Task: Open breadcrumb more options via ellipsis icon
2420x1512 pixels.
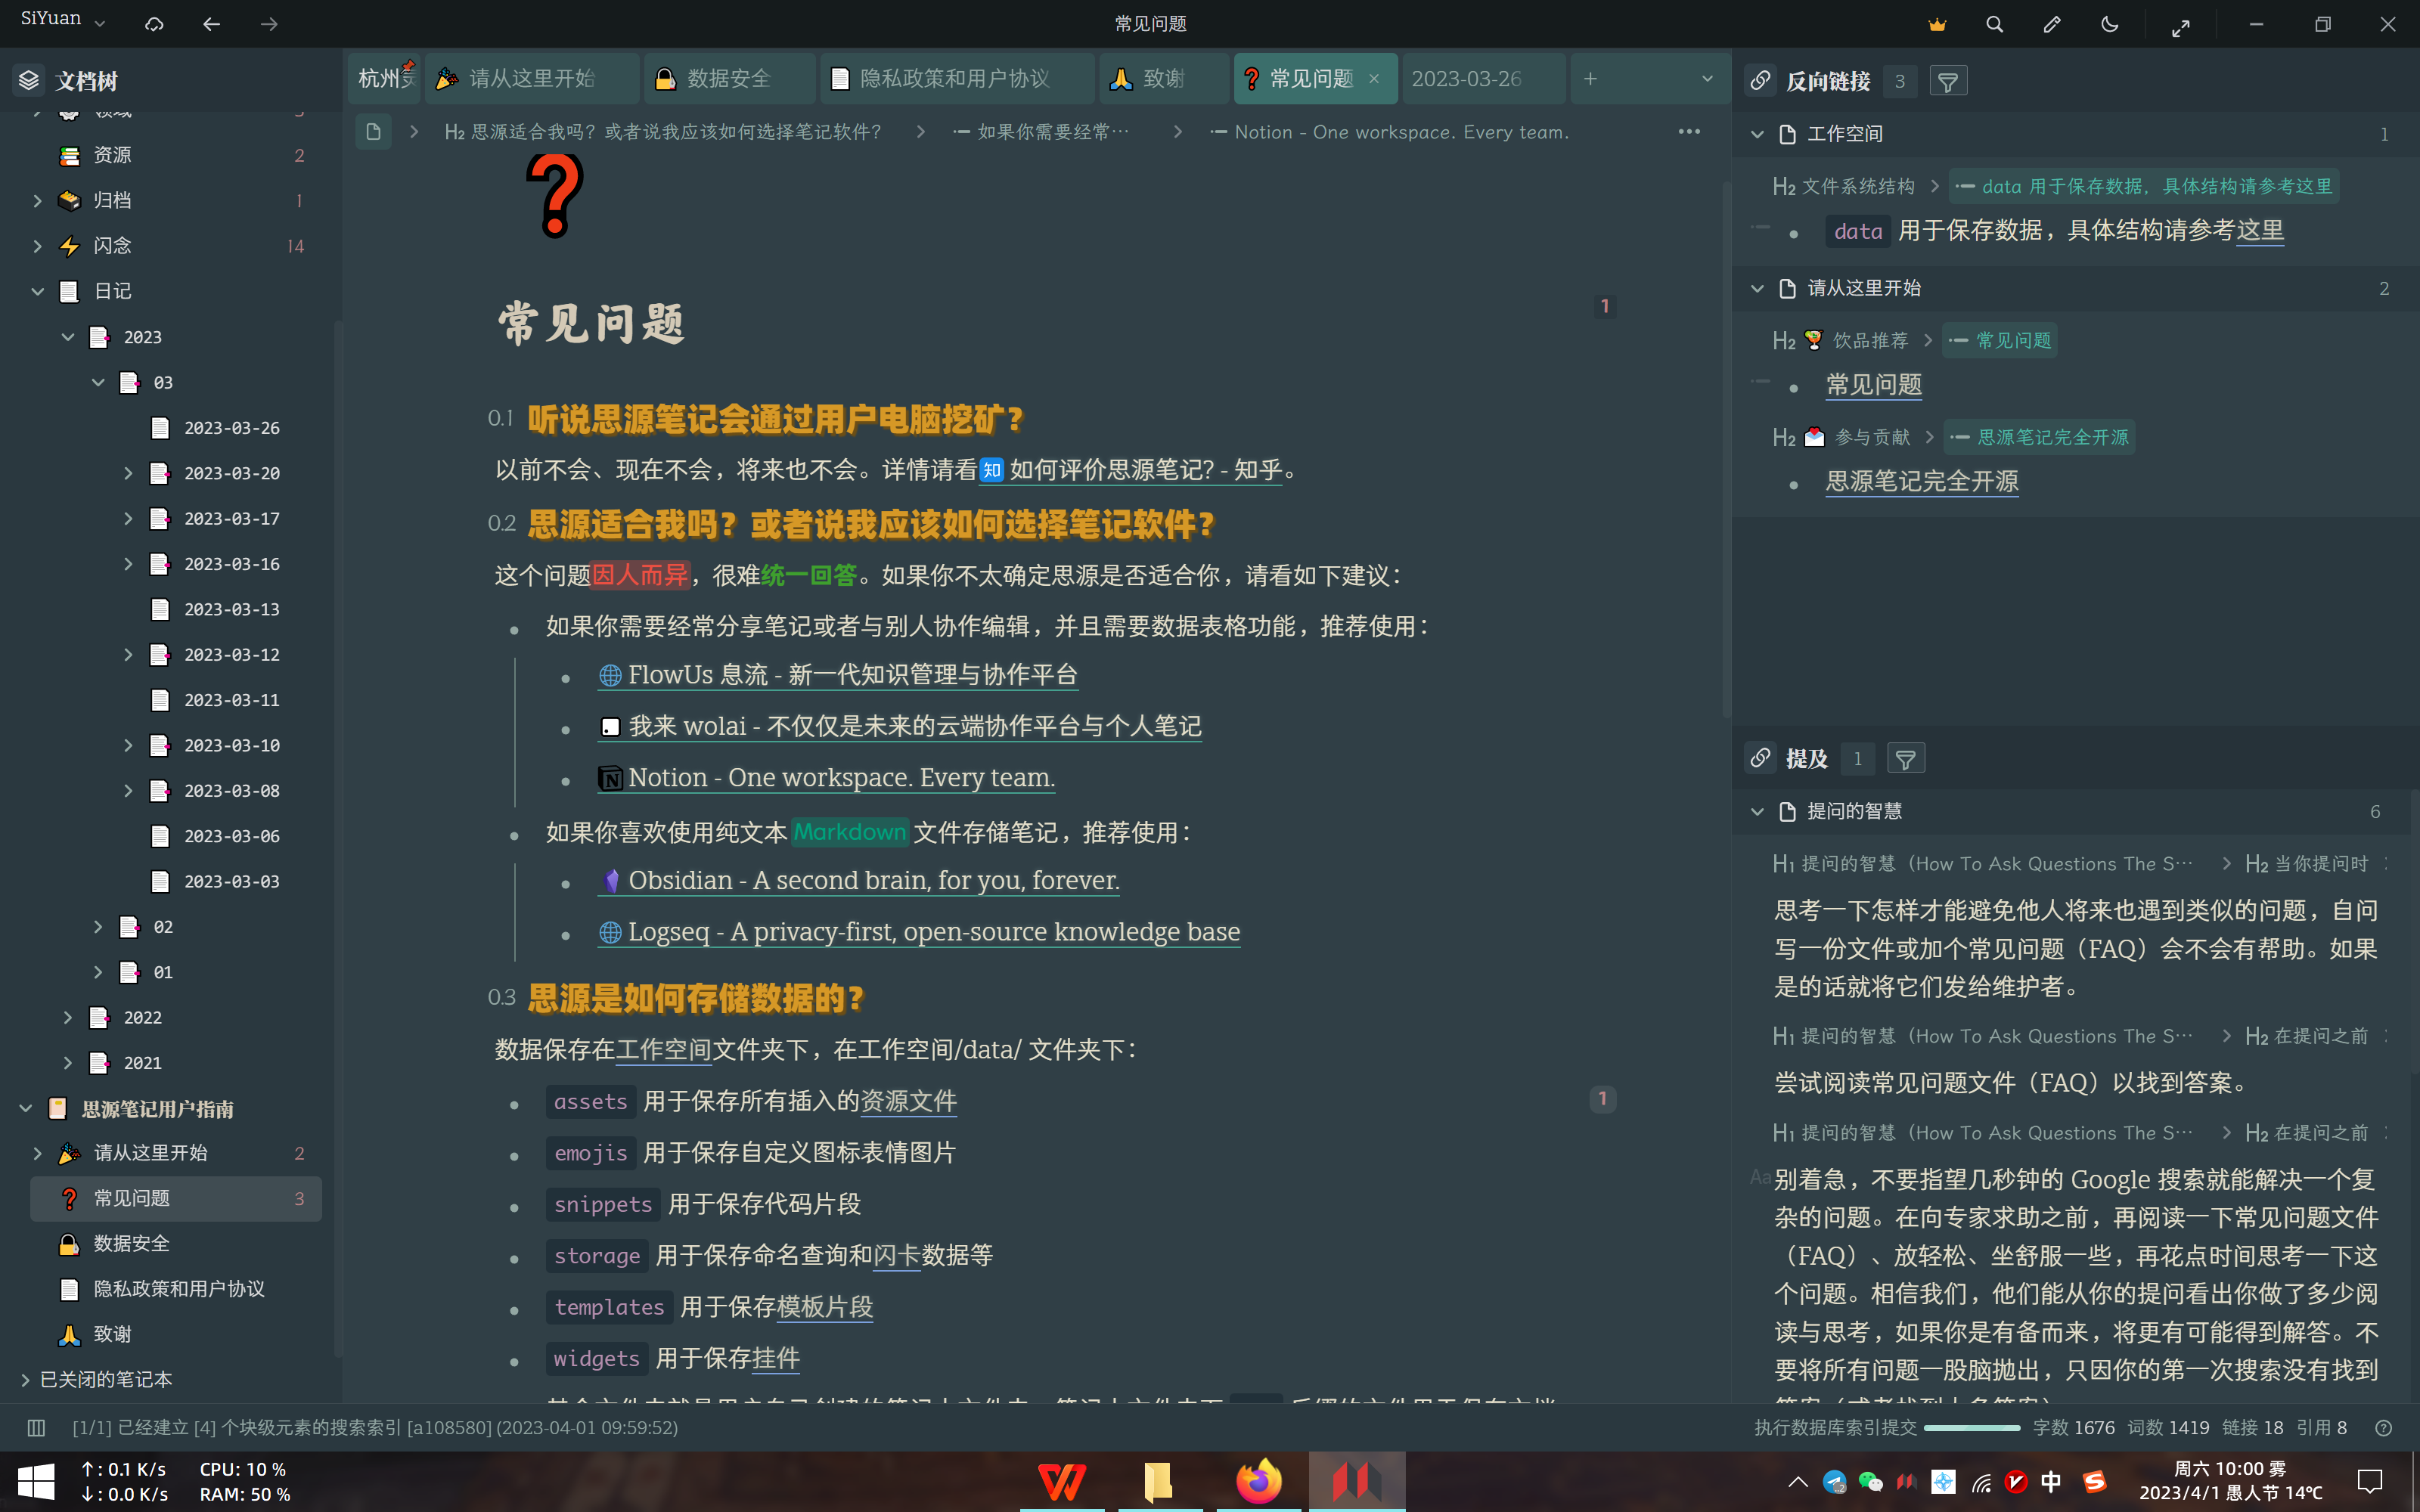Action: (1690, 131)
